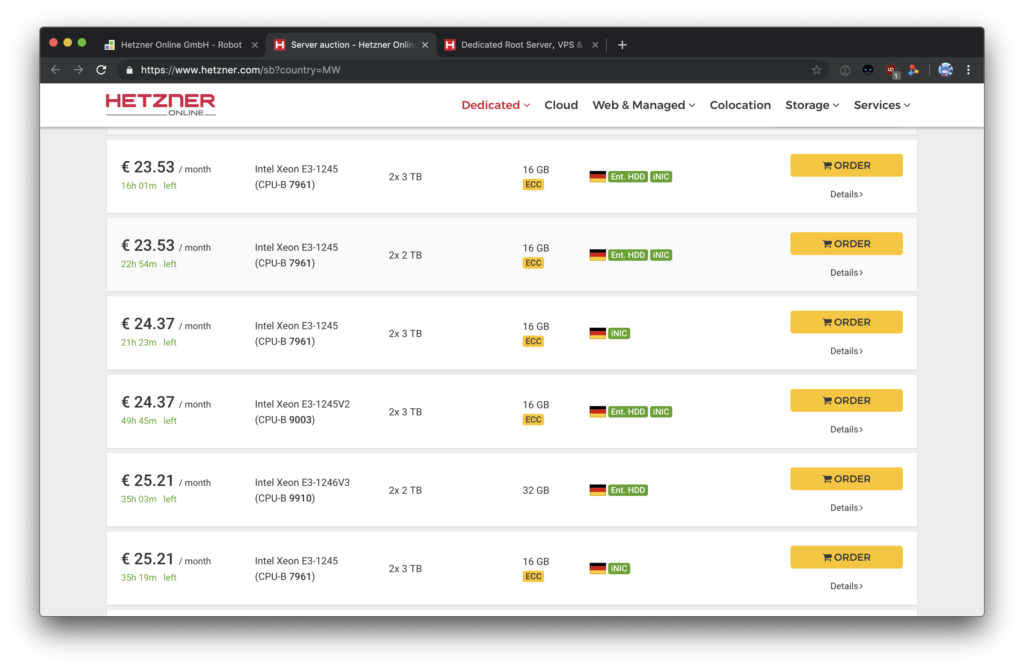Go to Colocation in the navigation bar

(x=740, y=105)
